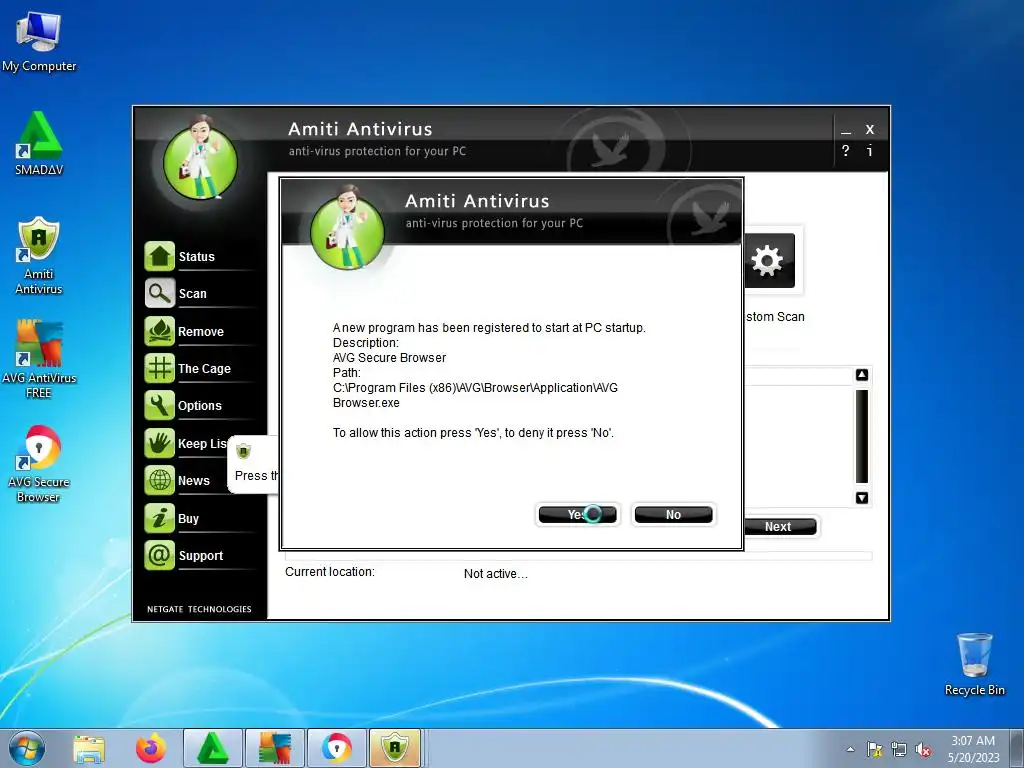Viewport: 1024px width, 768px height.
Task: Select the Amiti Antivirus desktop shortcut
Action: (39, 255)
